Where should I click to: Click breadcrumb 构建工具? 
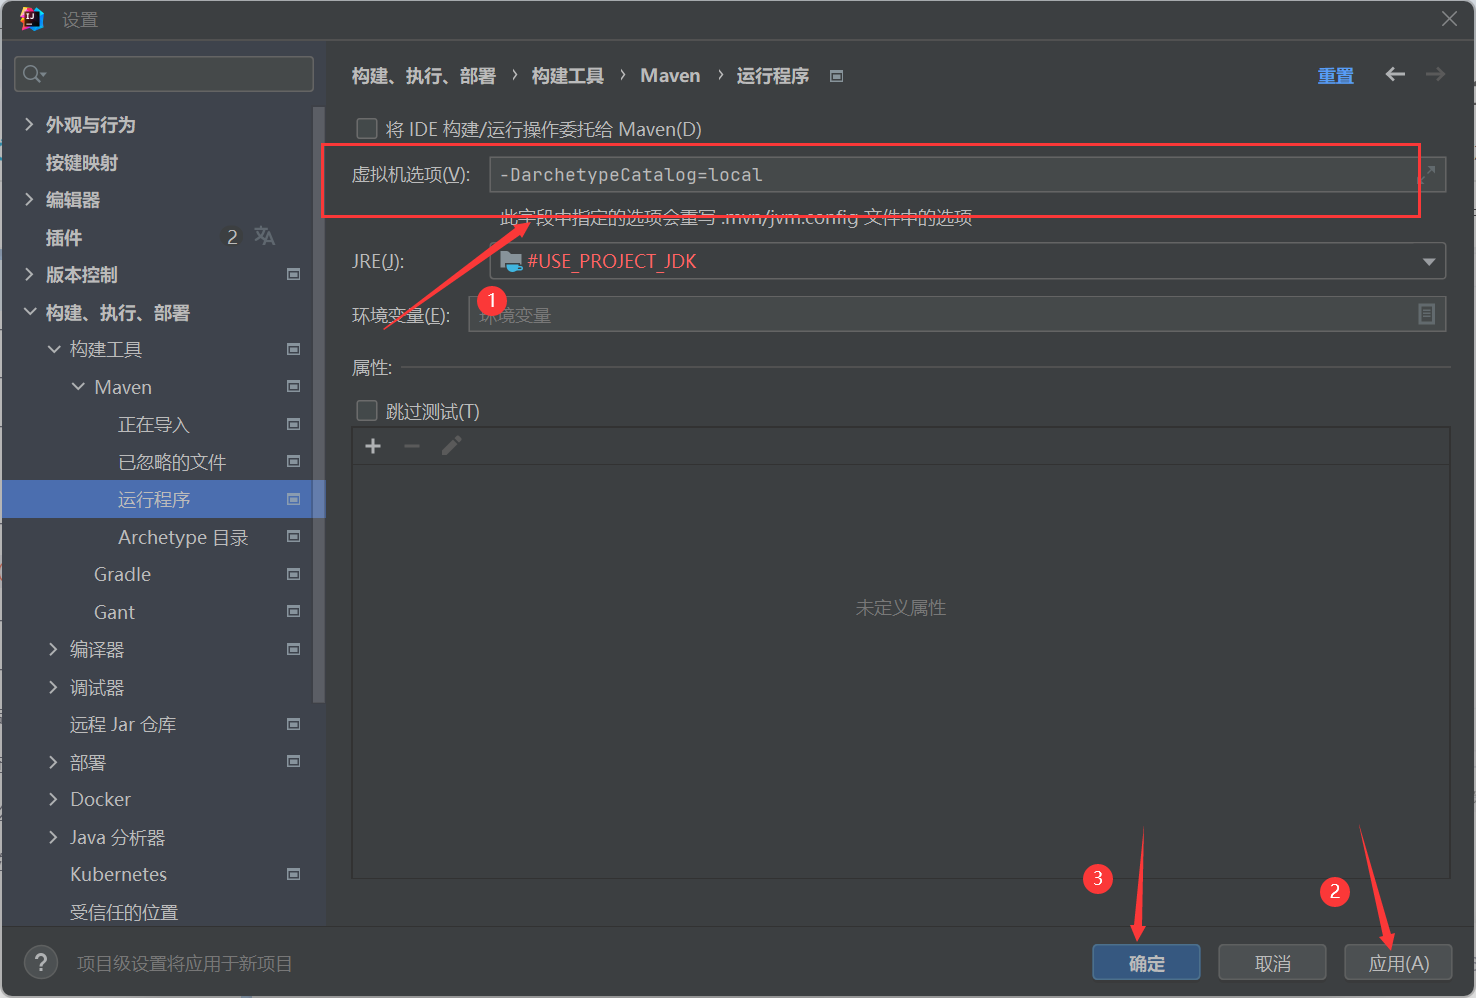pyautogui.click(x=568, y=76)
